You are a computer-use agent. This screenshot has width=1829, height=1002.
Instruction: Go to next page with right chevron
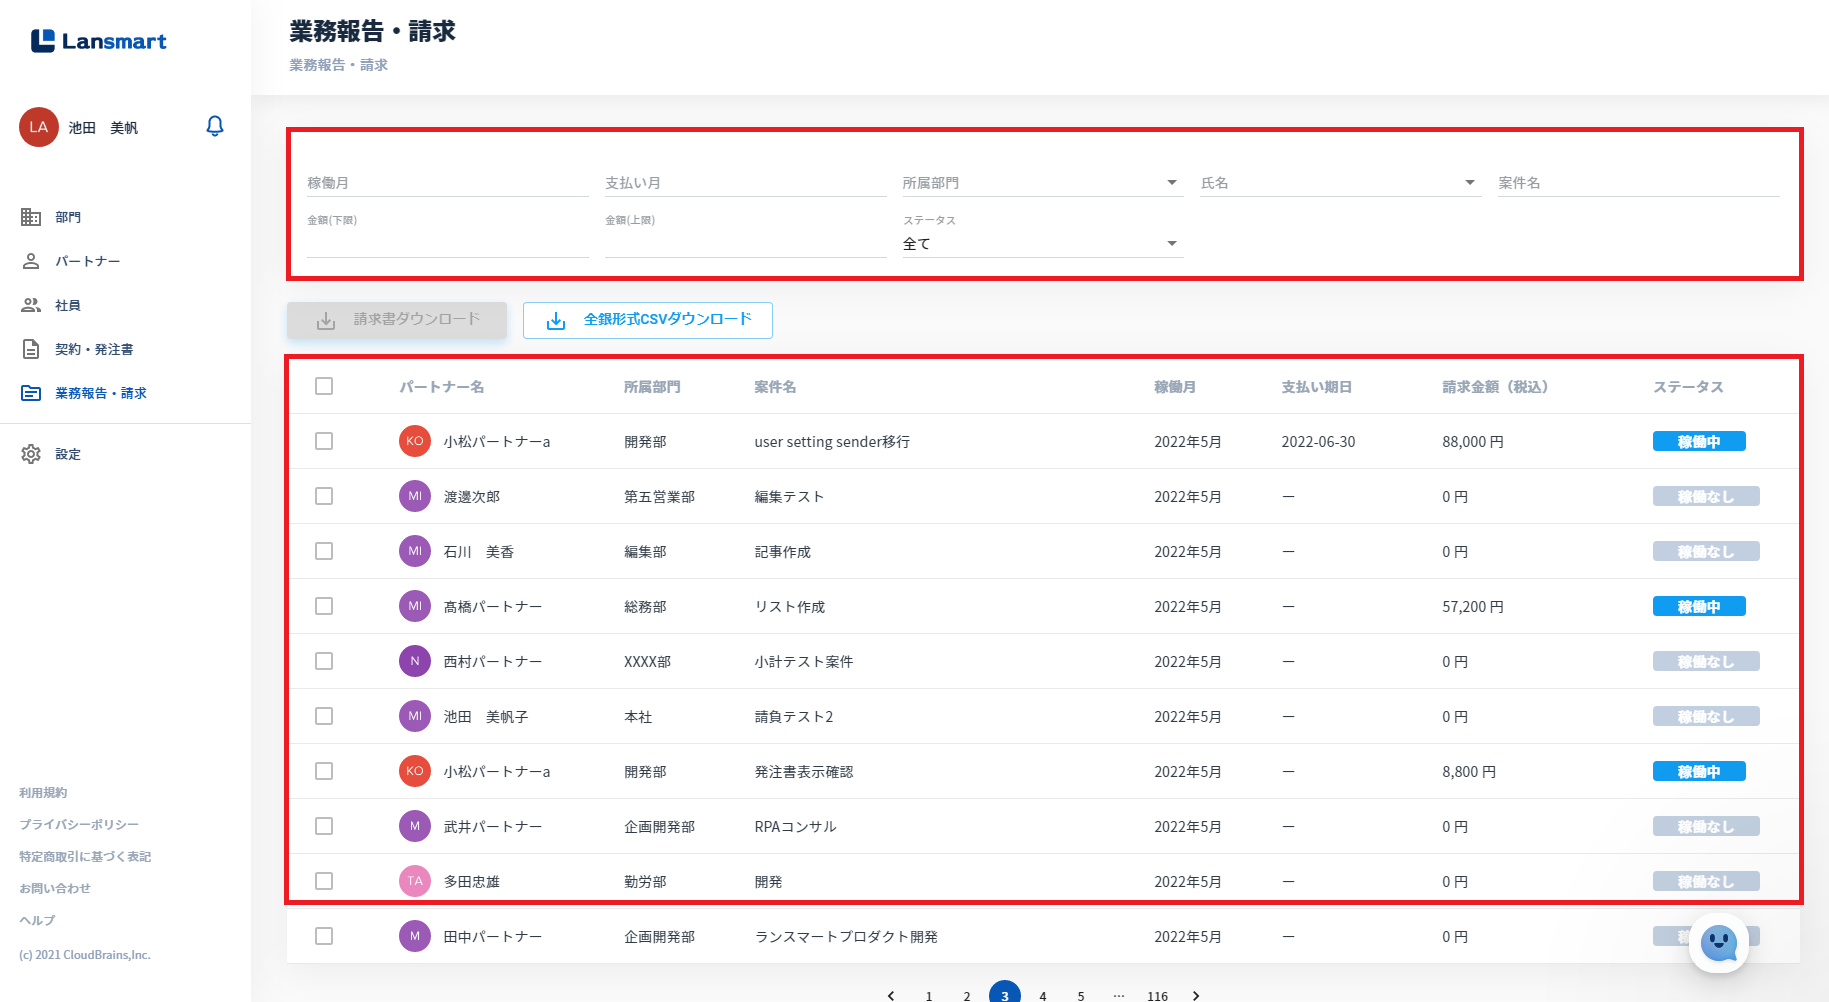(x=1196, y=996)
